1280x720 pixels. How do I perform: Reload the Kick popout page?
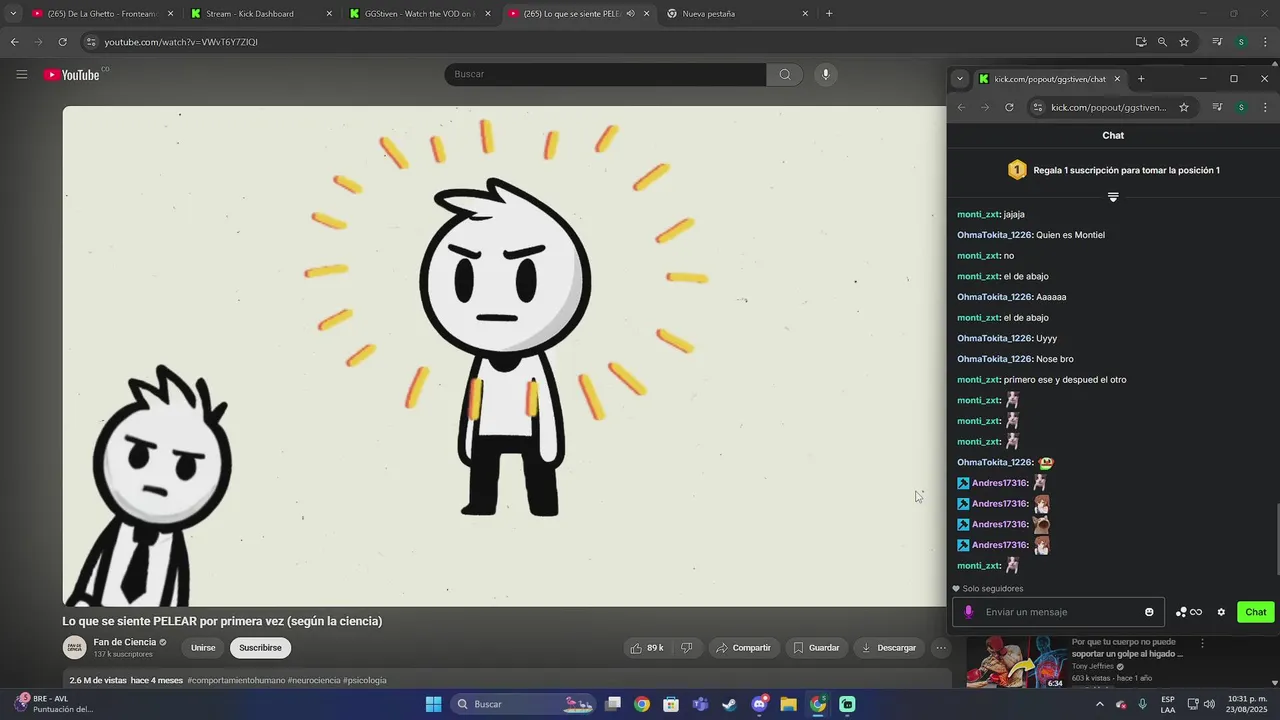(1009, 107)
